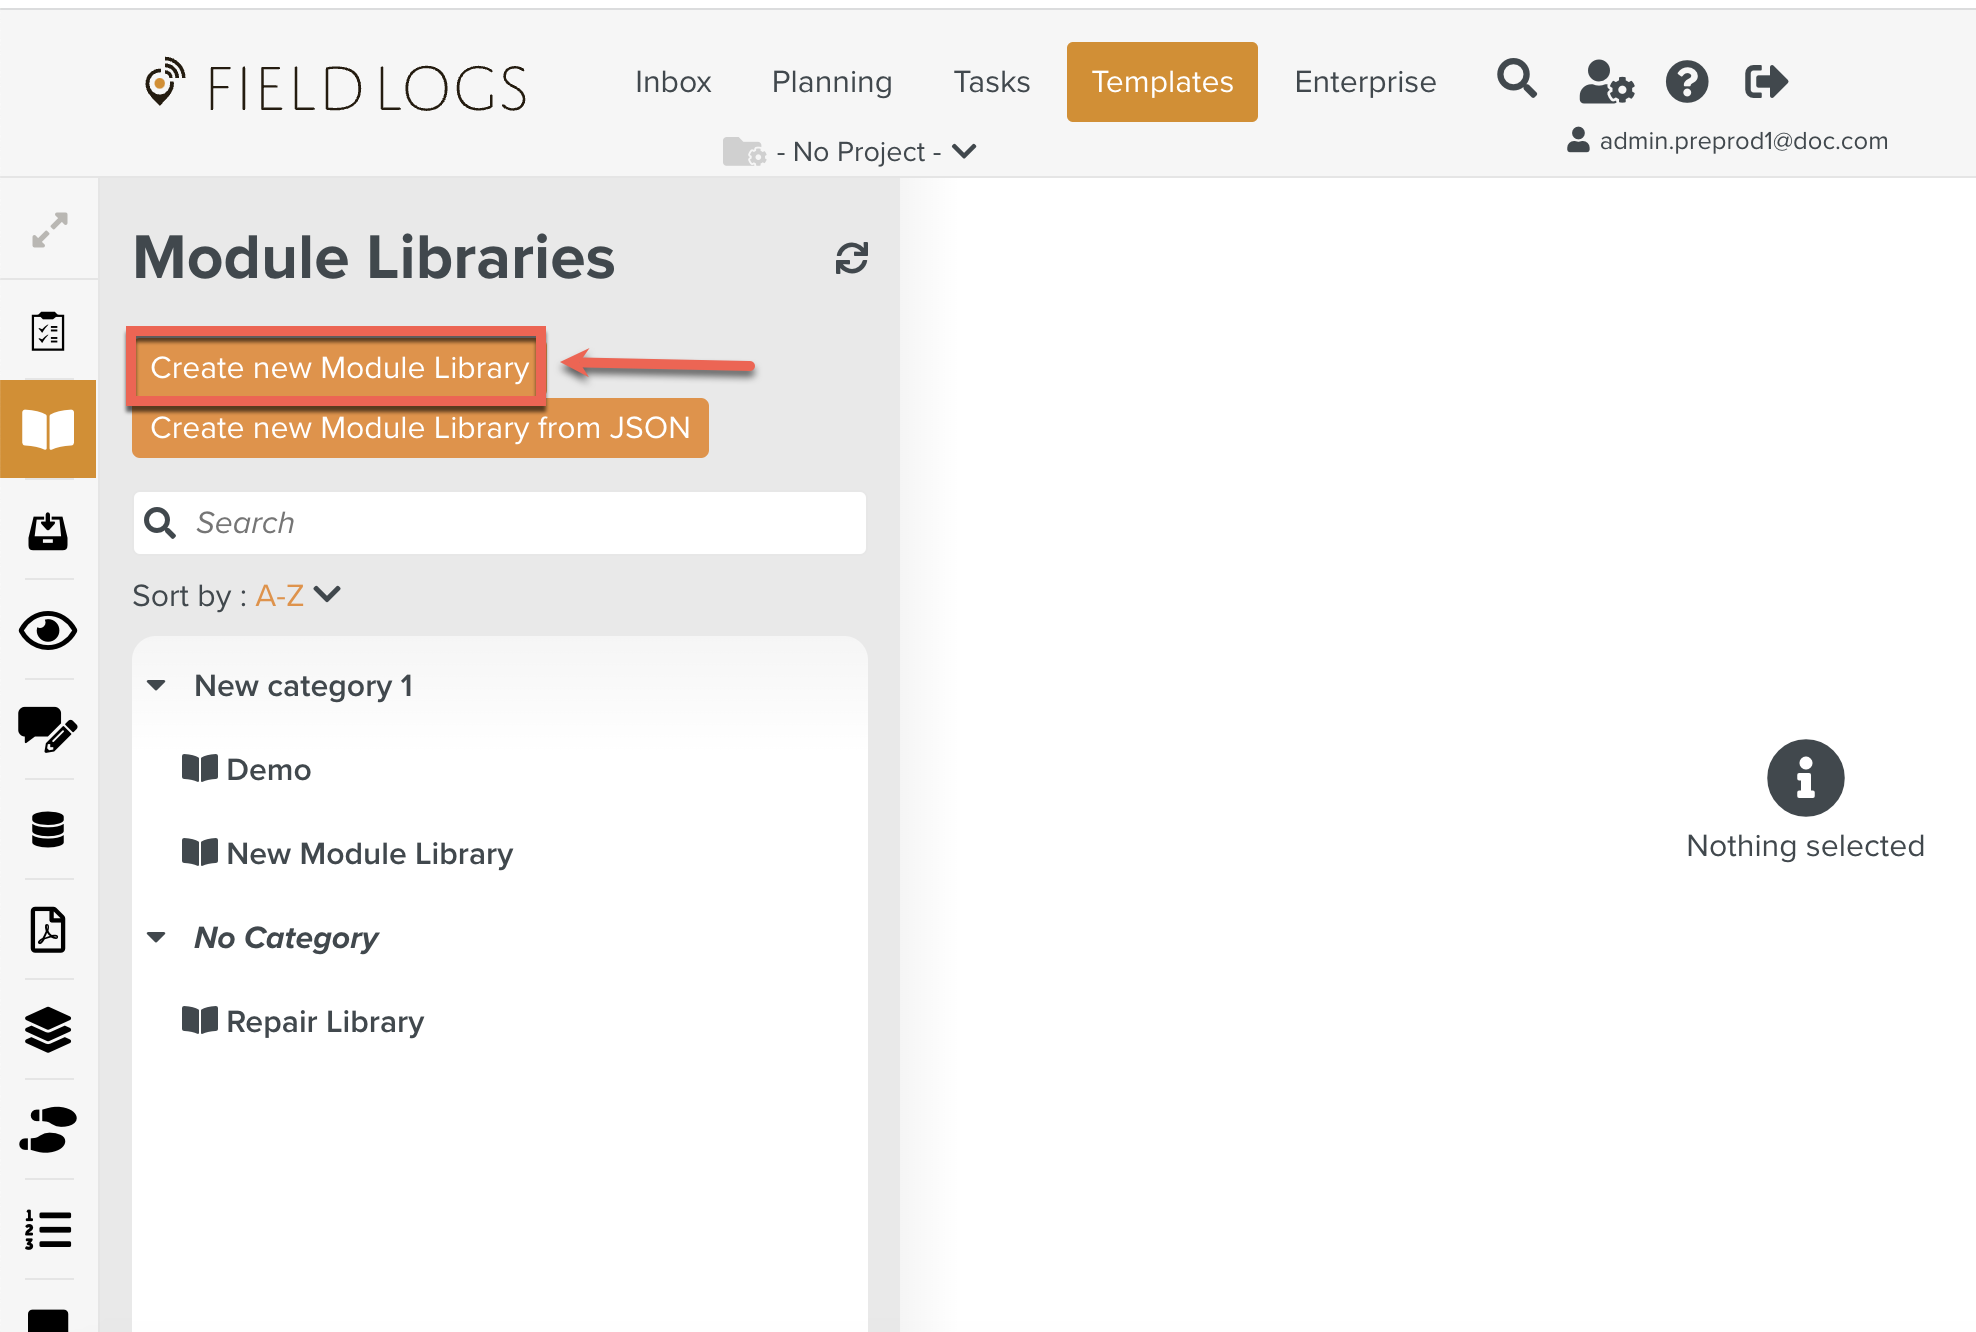Refresh the Module Libraries list

tap(851, 258)
